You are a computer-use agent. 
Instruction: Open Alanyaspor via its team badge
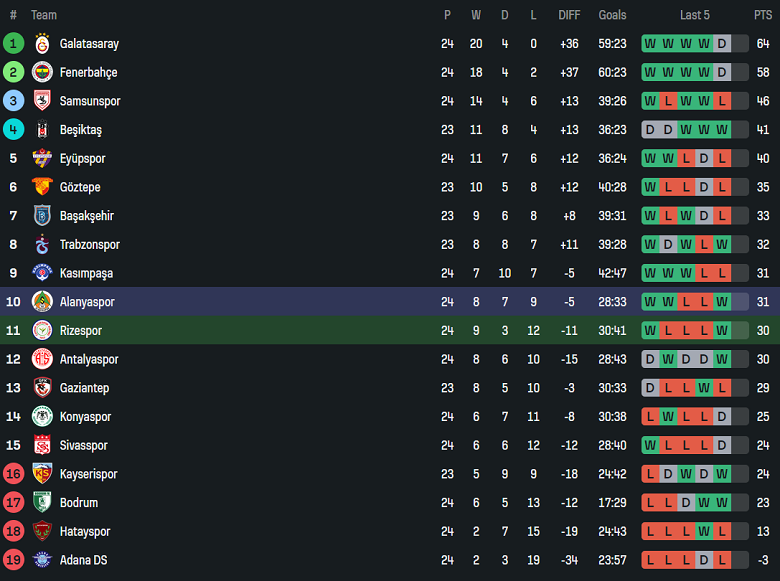pyautogui.click(x=42, y=302)
